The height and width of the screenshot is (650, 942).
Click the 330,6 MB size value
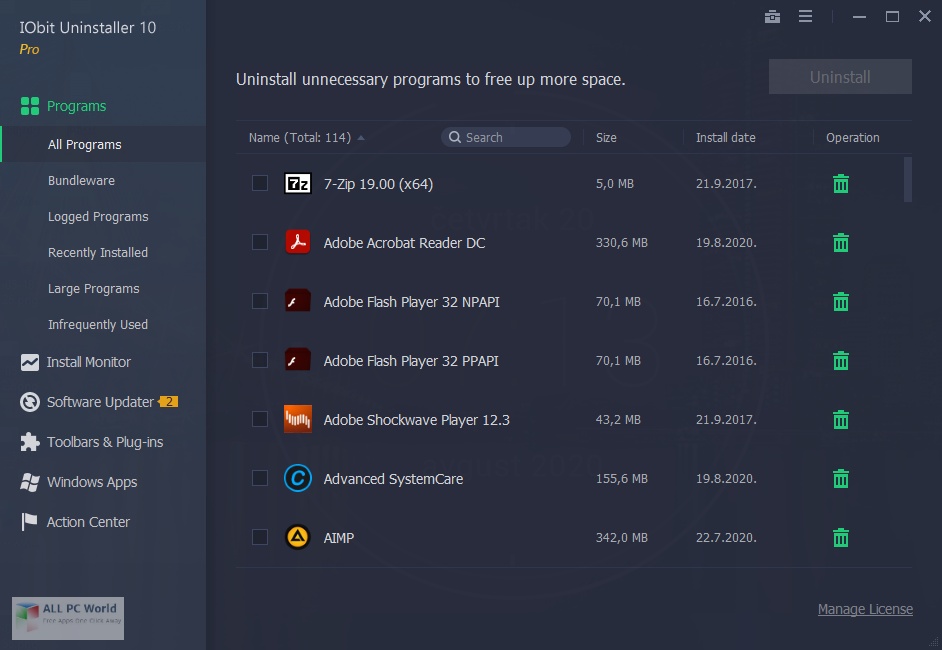[x=621, y=243]
